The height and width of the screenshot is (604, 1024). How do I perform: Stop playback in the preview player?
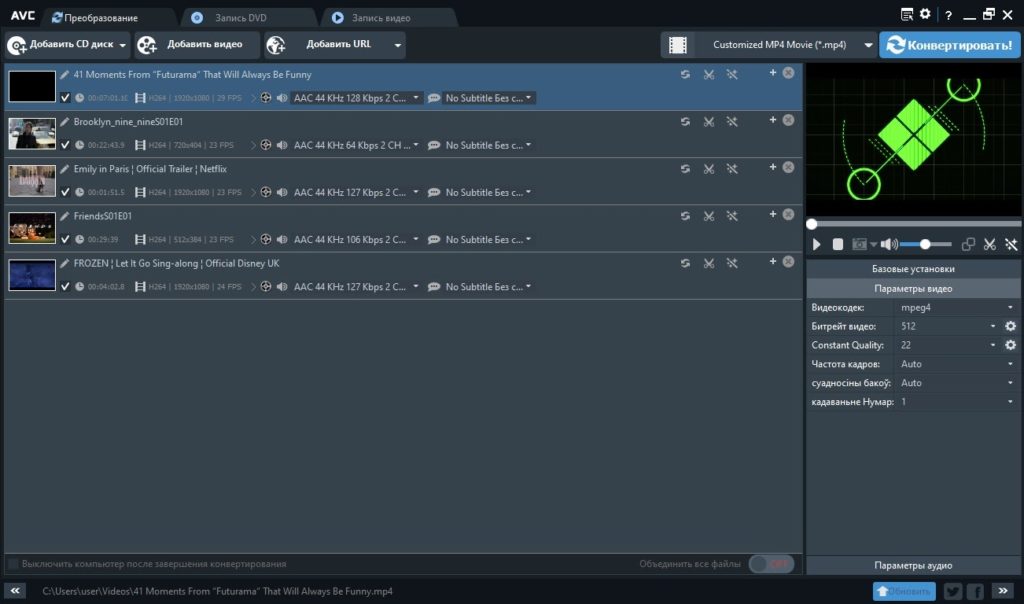coord(838,245)
